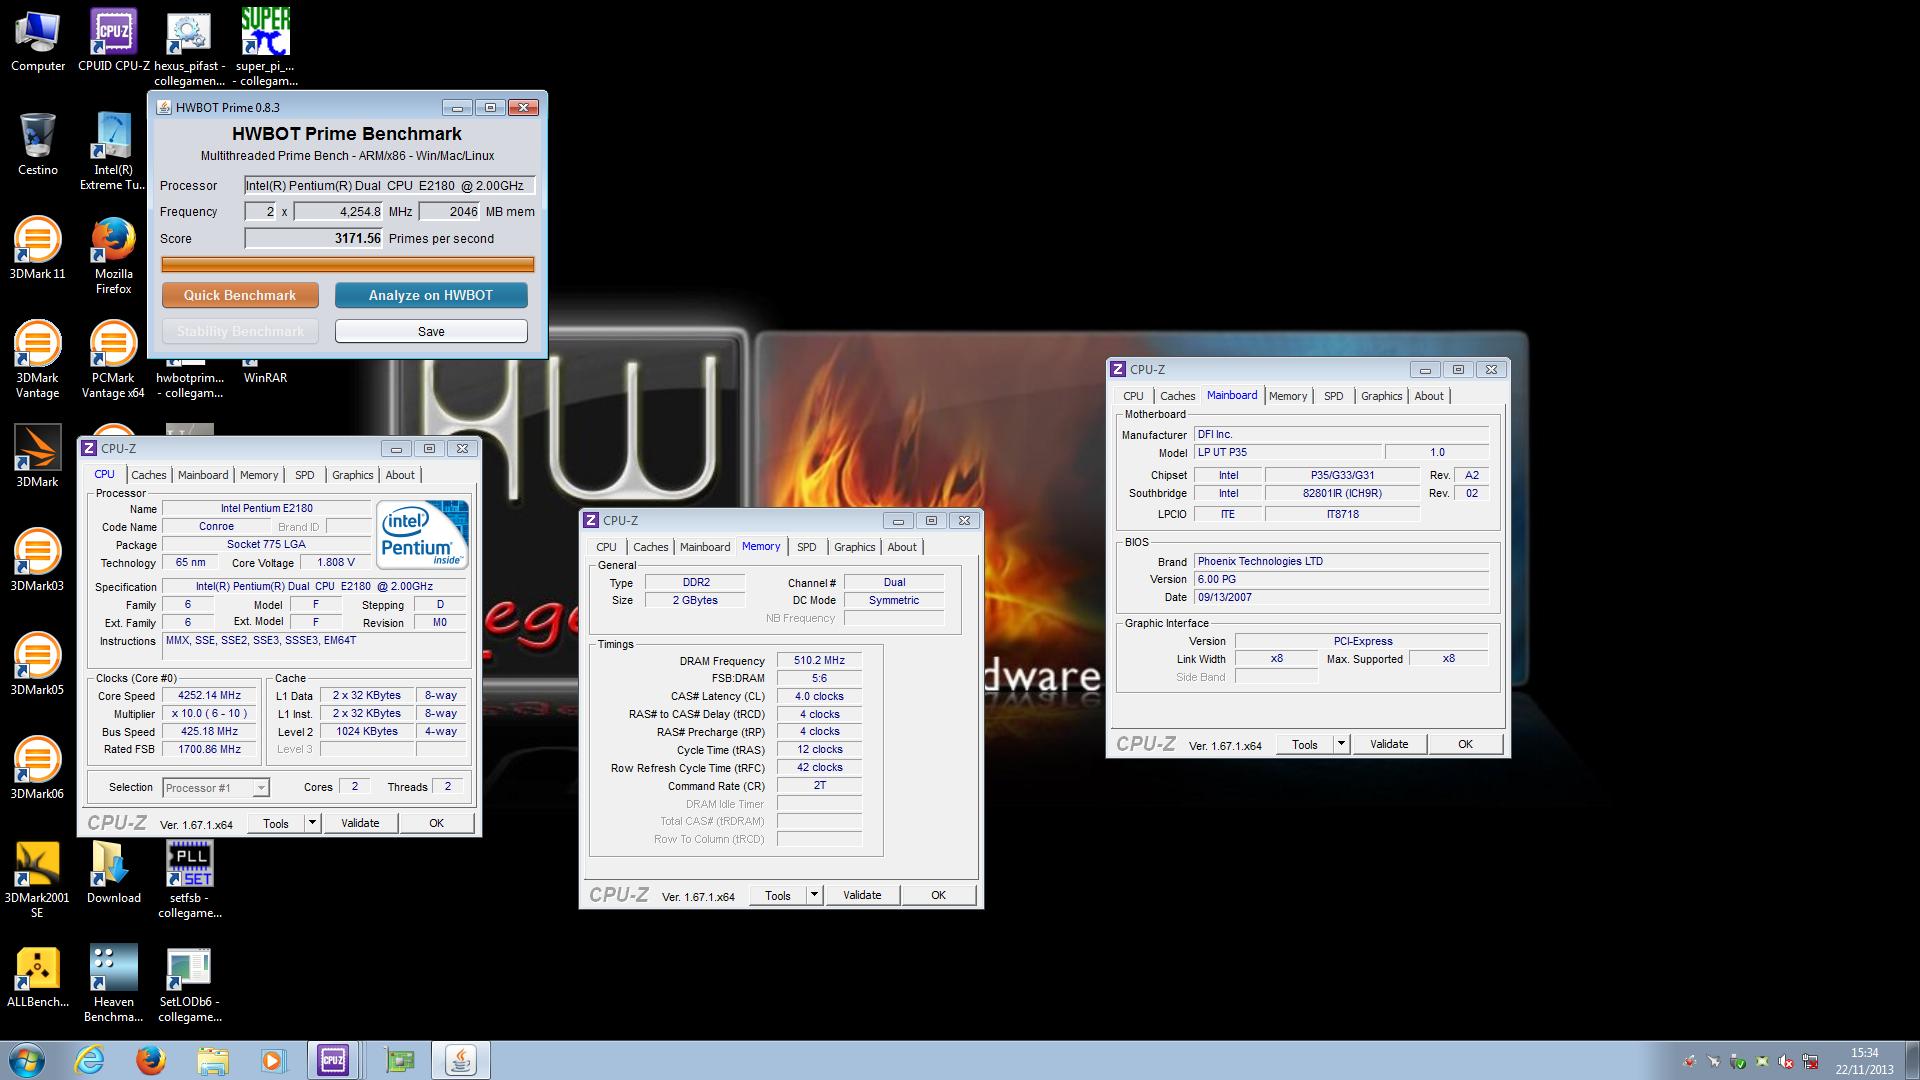Select CPU tab in Memory window

pyautogui.click(x=607, y=547)
